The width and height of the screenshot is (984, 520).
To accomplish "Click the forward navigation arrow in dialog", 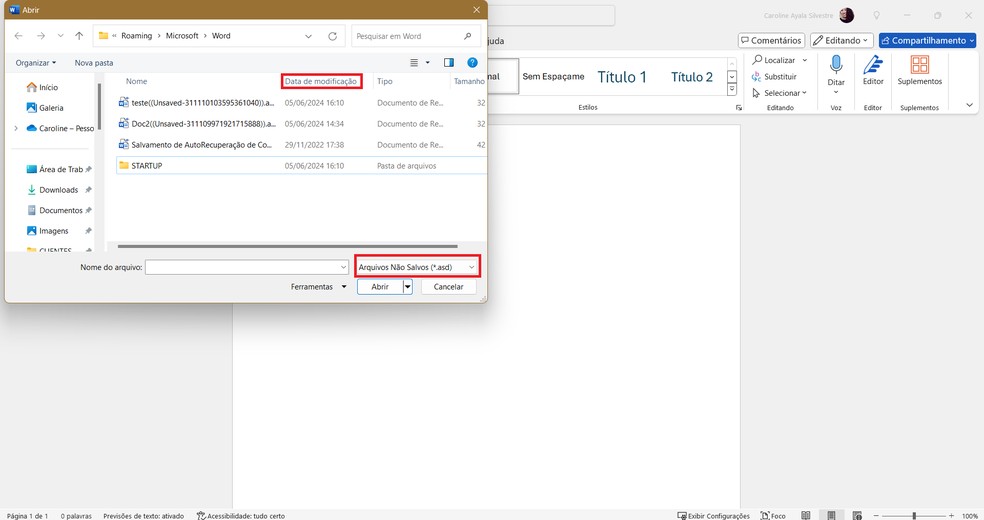I will pyautogui.click(x=41, y=36).
